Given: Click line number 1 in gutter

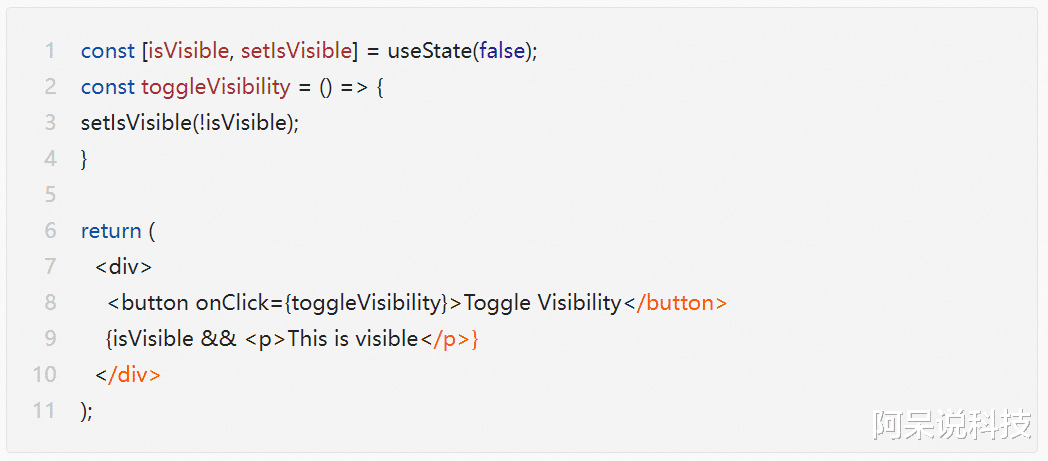Looking at the screenshot, I should click(50, 51).
